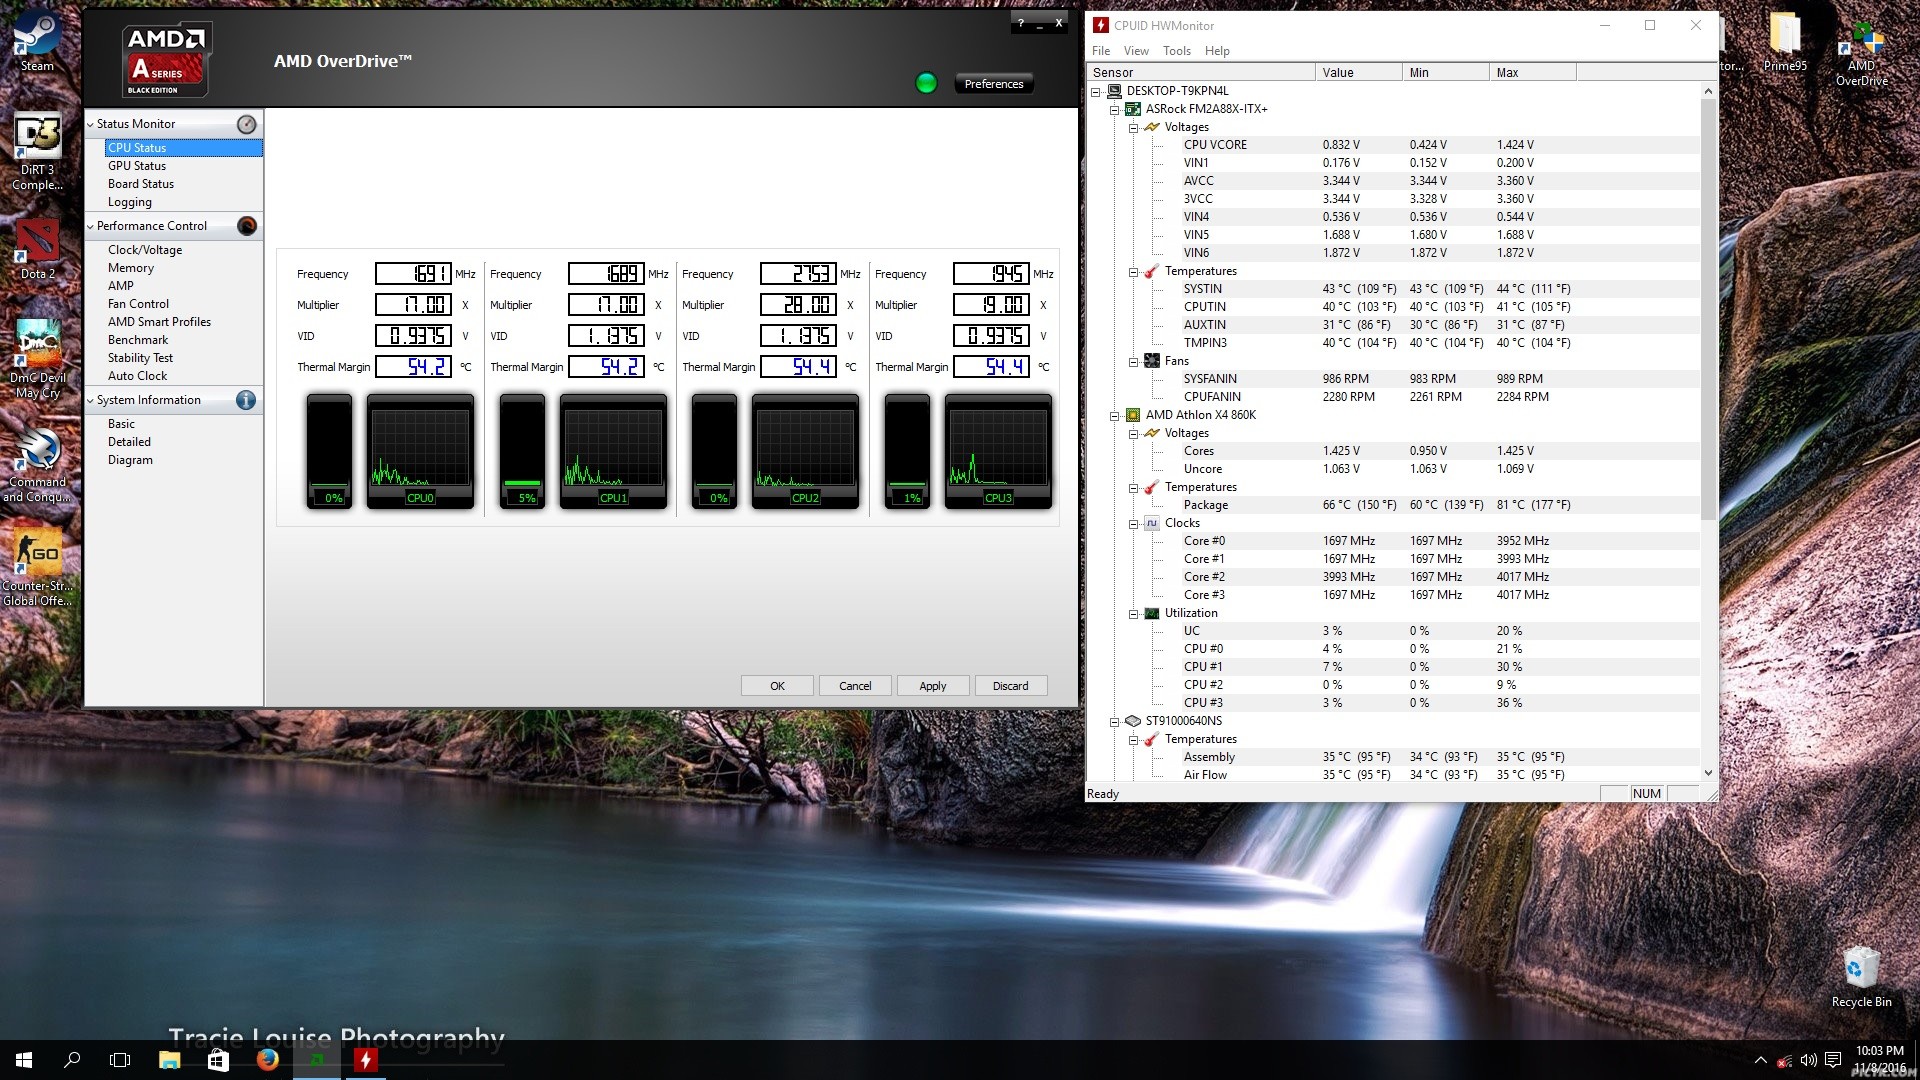Collapse the ASRock FM2A88X-ITX+ Temperatures node
This screenshot has height=1080, width=1920.
[x=1133, y=271]
